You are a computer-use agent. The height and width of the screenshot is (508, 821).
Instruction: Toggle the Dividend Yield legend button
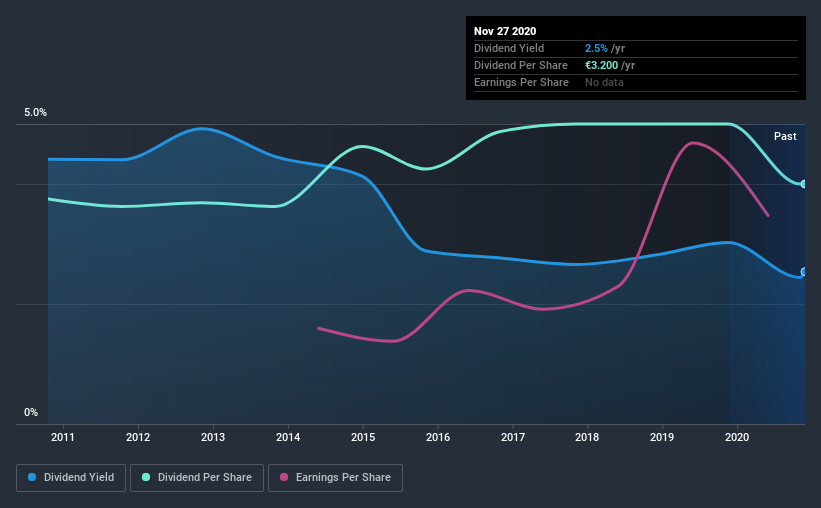point(71,478)
